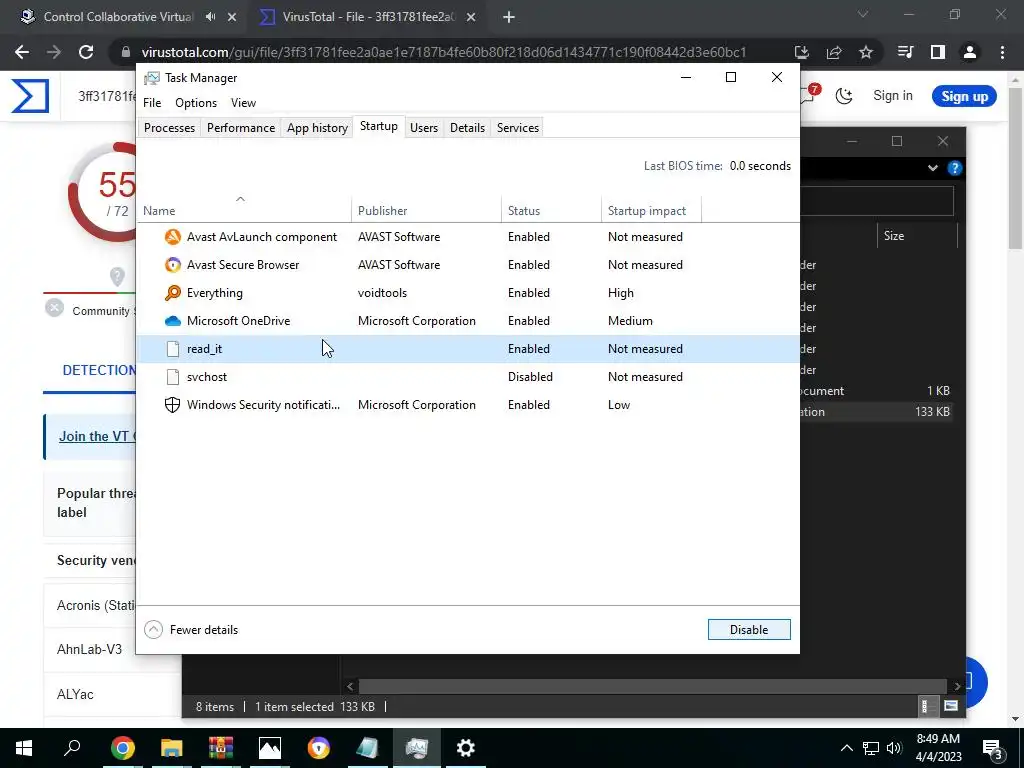Open Task Manager View menu
The width and height of the screenshot is (1024, 768).
[243, 103]
